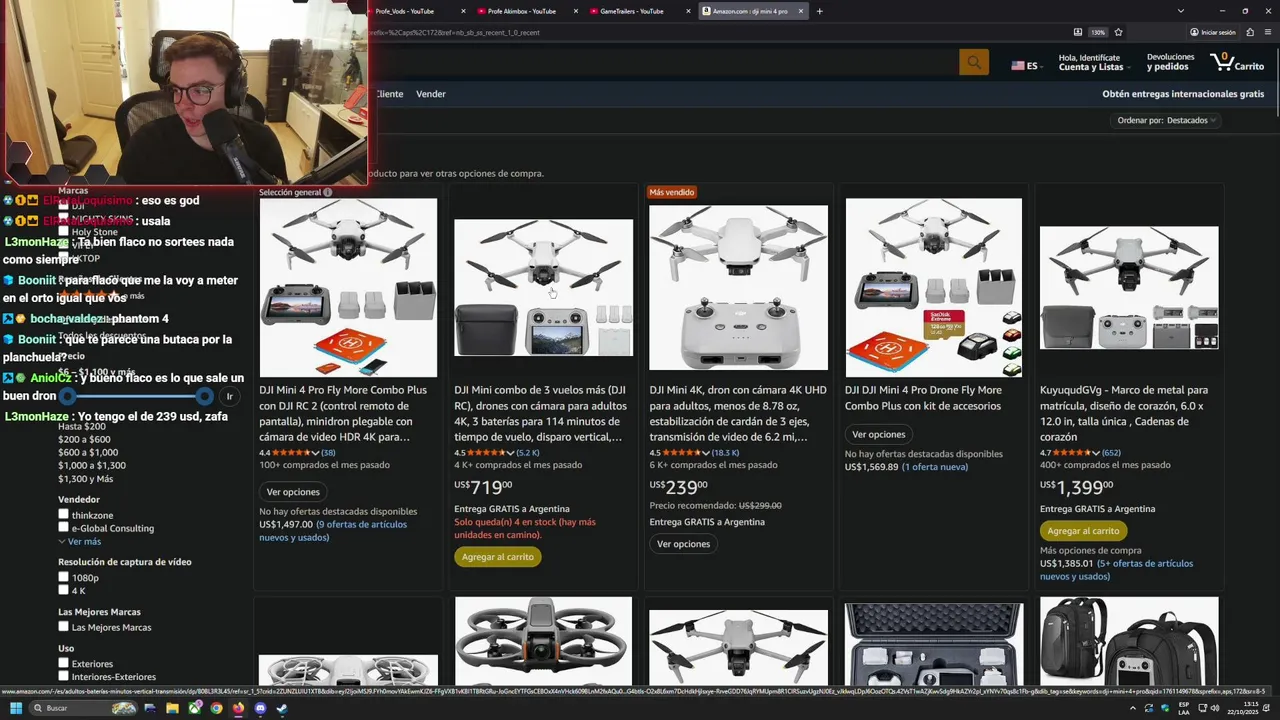Click the volume speaker tray icon
The width and height of the screenshot is (1280, 720).
tap(1215, 708)
